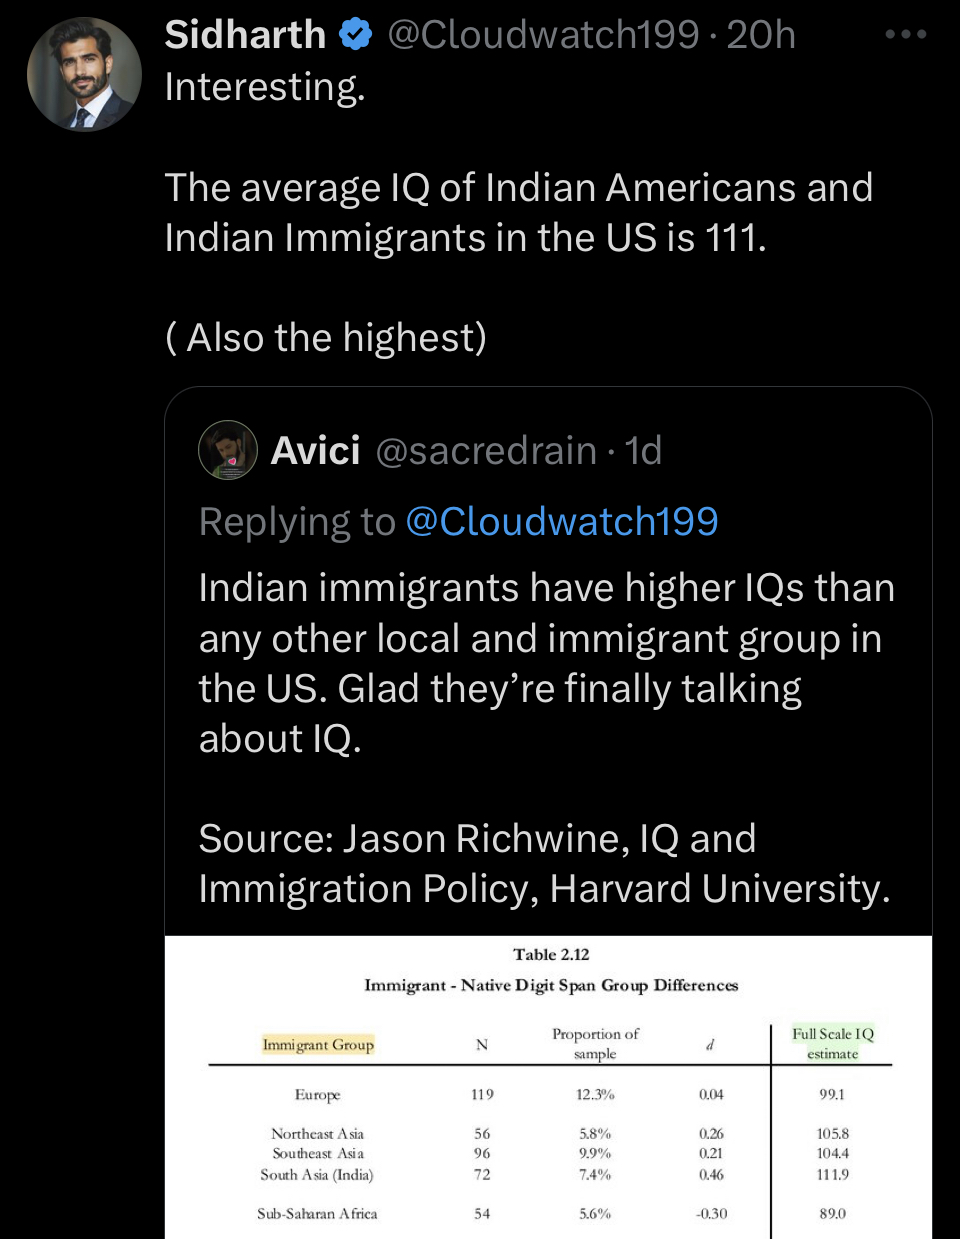960x1239 pixels.
Task: Click the blue @Cloudwatch199 mention link
Action: (562, 521)
